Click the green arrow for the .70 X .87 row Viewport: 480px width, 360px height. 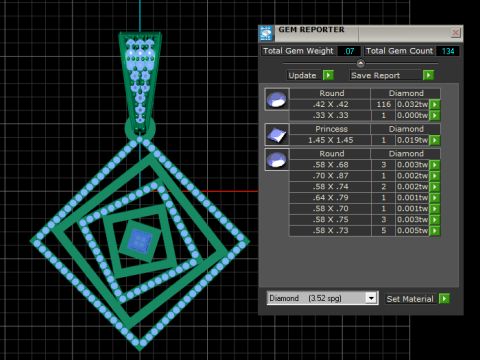click(435, 176)
